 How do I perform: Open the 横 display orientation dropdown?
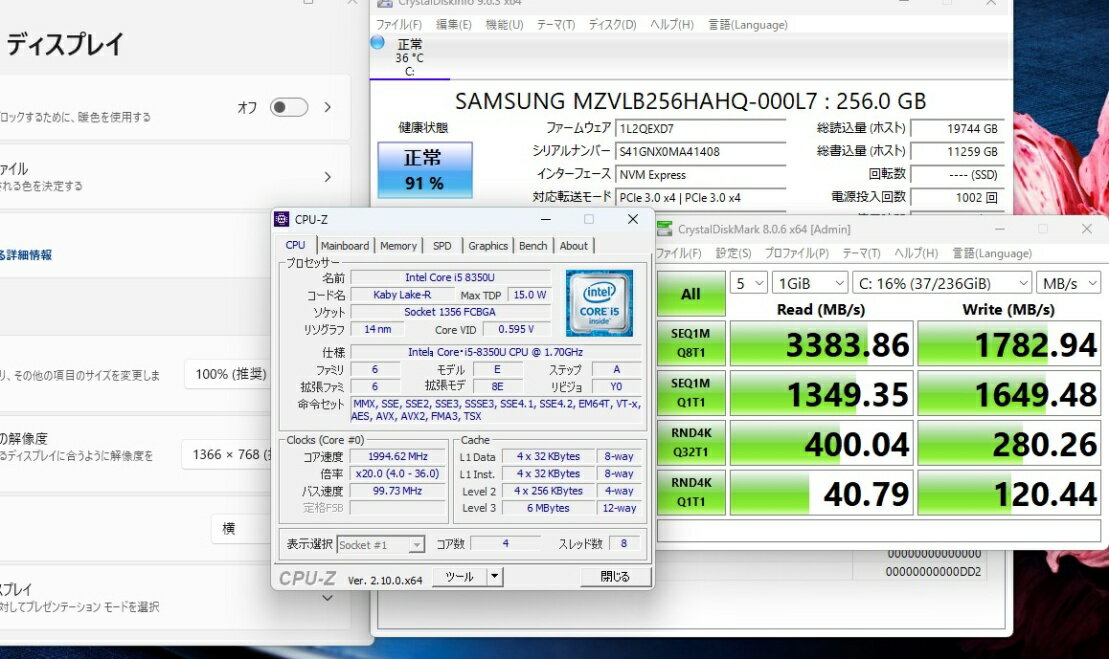pos(242,528)
